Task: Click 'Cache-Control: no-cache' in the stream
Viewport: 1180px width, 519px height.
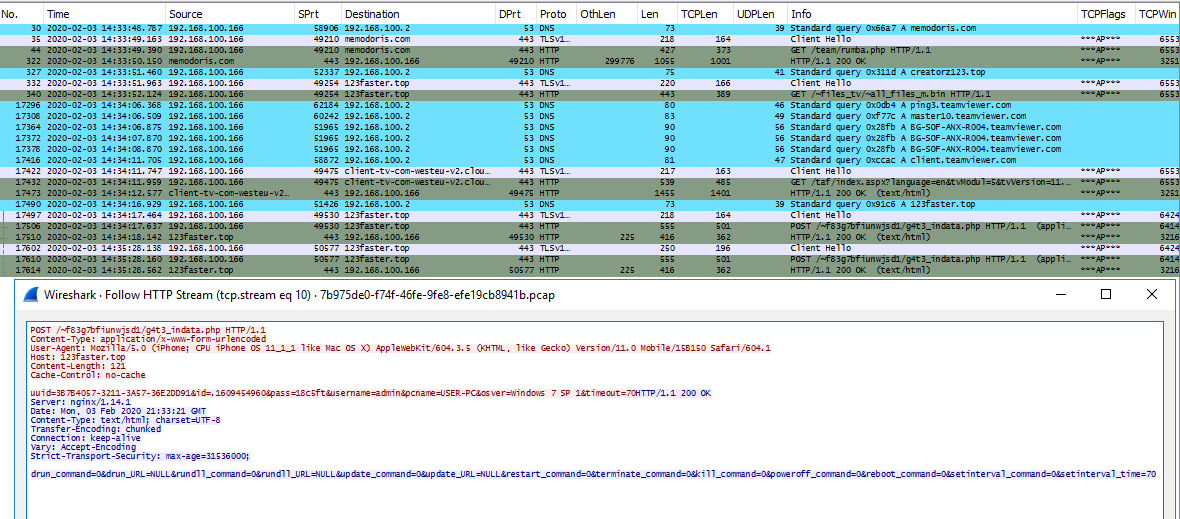Action: point(88,375)
